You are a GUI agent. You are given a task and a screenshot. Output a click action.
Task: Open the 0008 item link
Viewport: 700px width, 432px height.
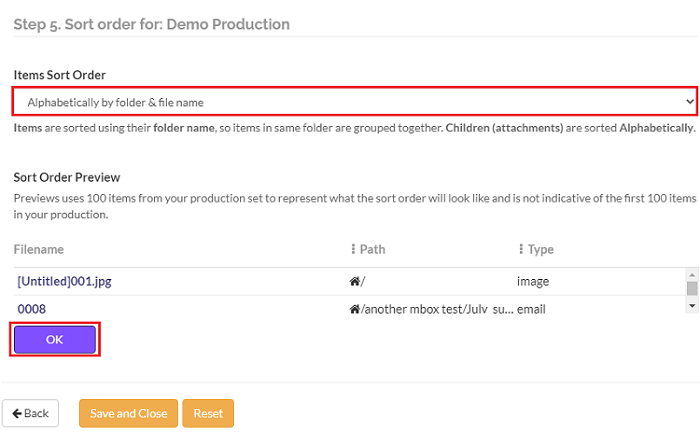(31, 309)
